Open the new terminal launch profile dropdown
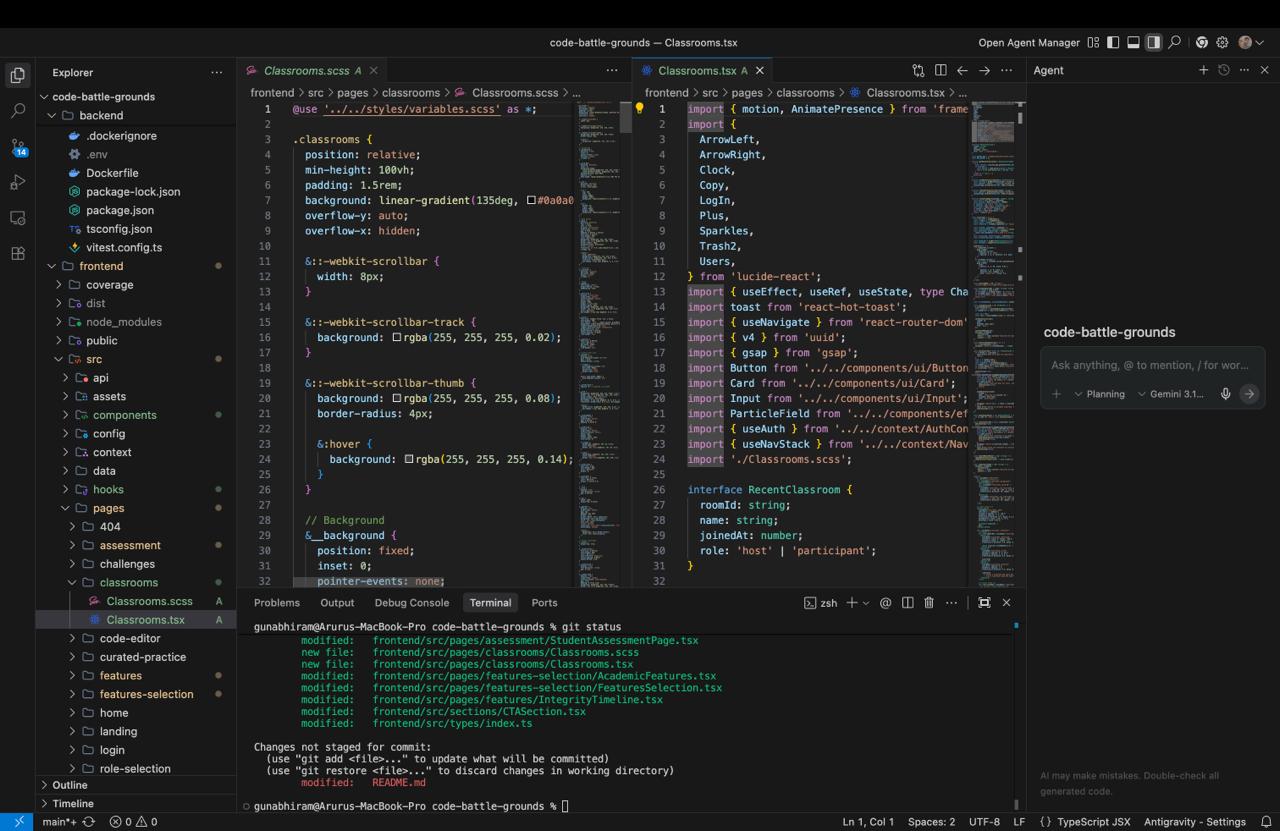The image size is (1280, 831). click(864, 603)
